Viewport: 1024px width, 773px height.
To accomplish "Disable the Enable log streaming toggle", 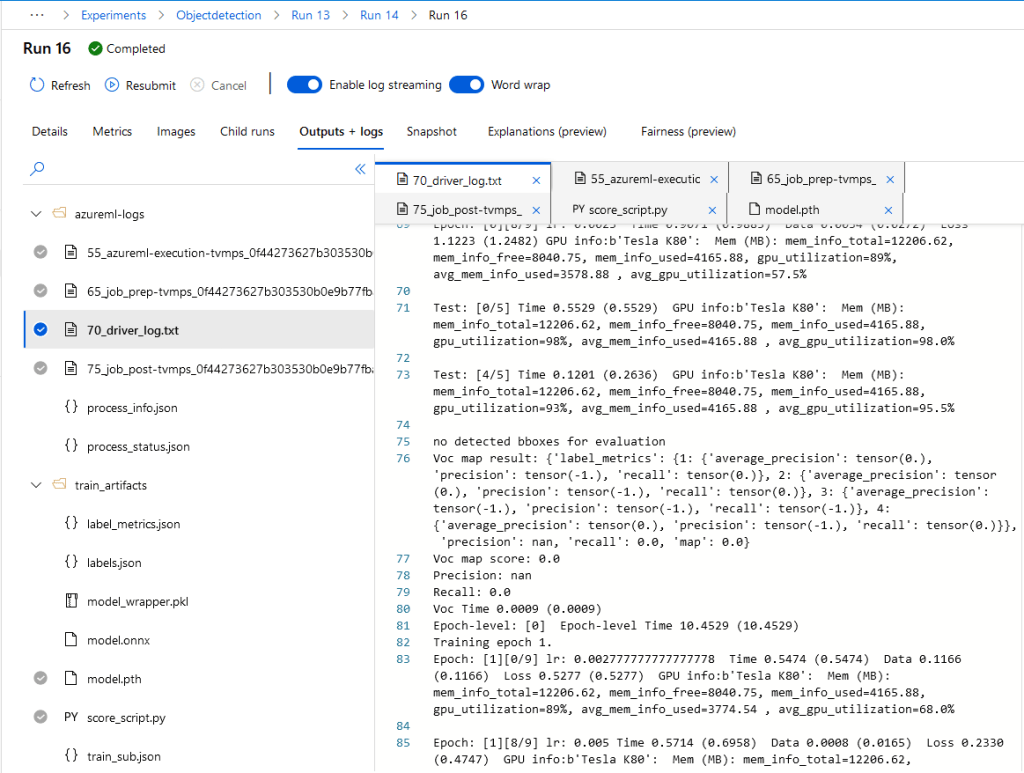I will click(x=304, y=85).
